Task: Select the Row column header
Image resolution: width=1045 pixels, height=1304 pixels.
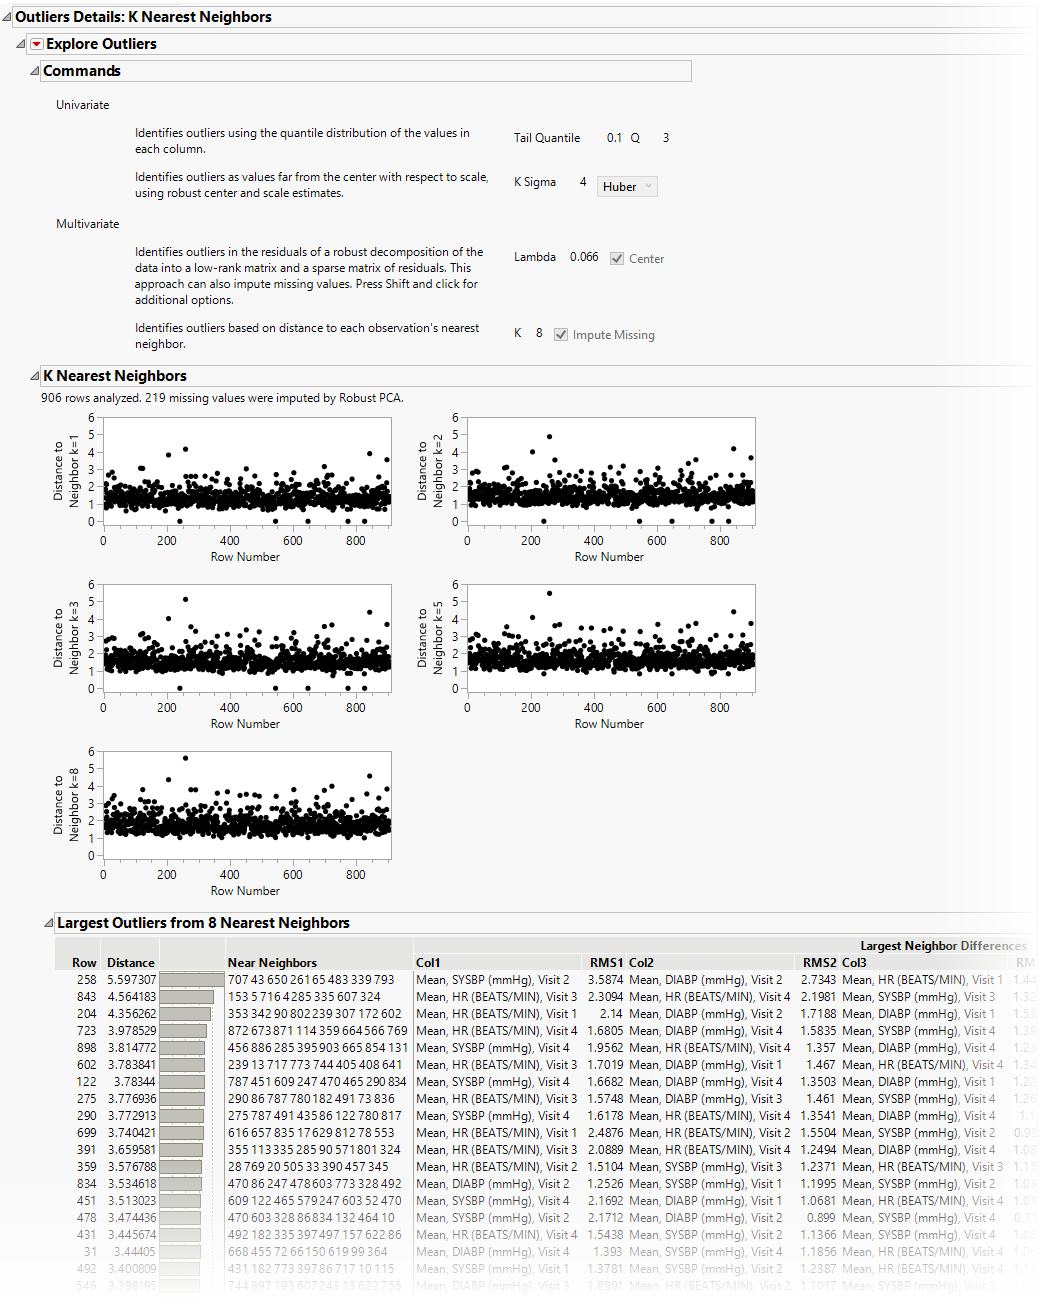Action: click(84, 963)
